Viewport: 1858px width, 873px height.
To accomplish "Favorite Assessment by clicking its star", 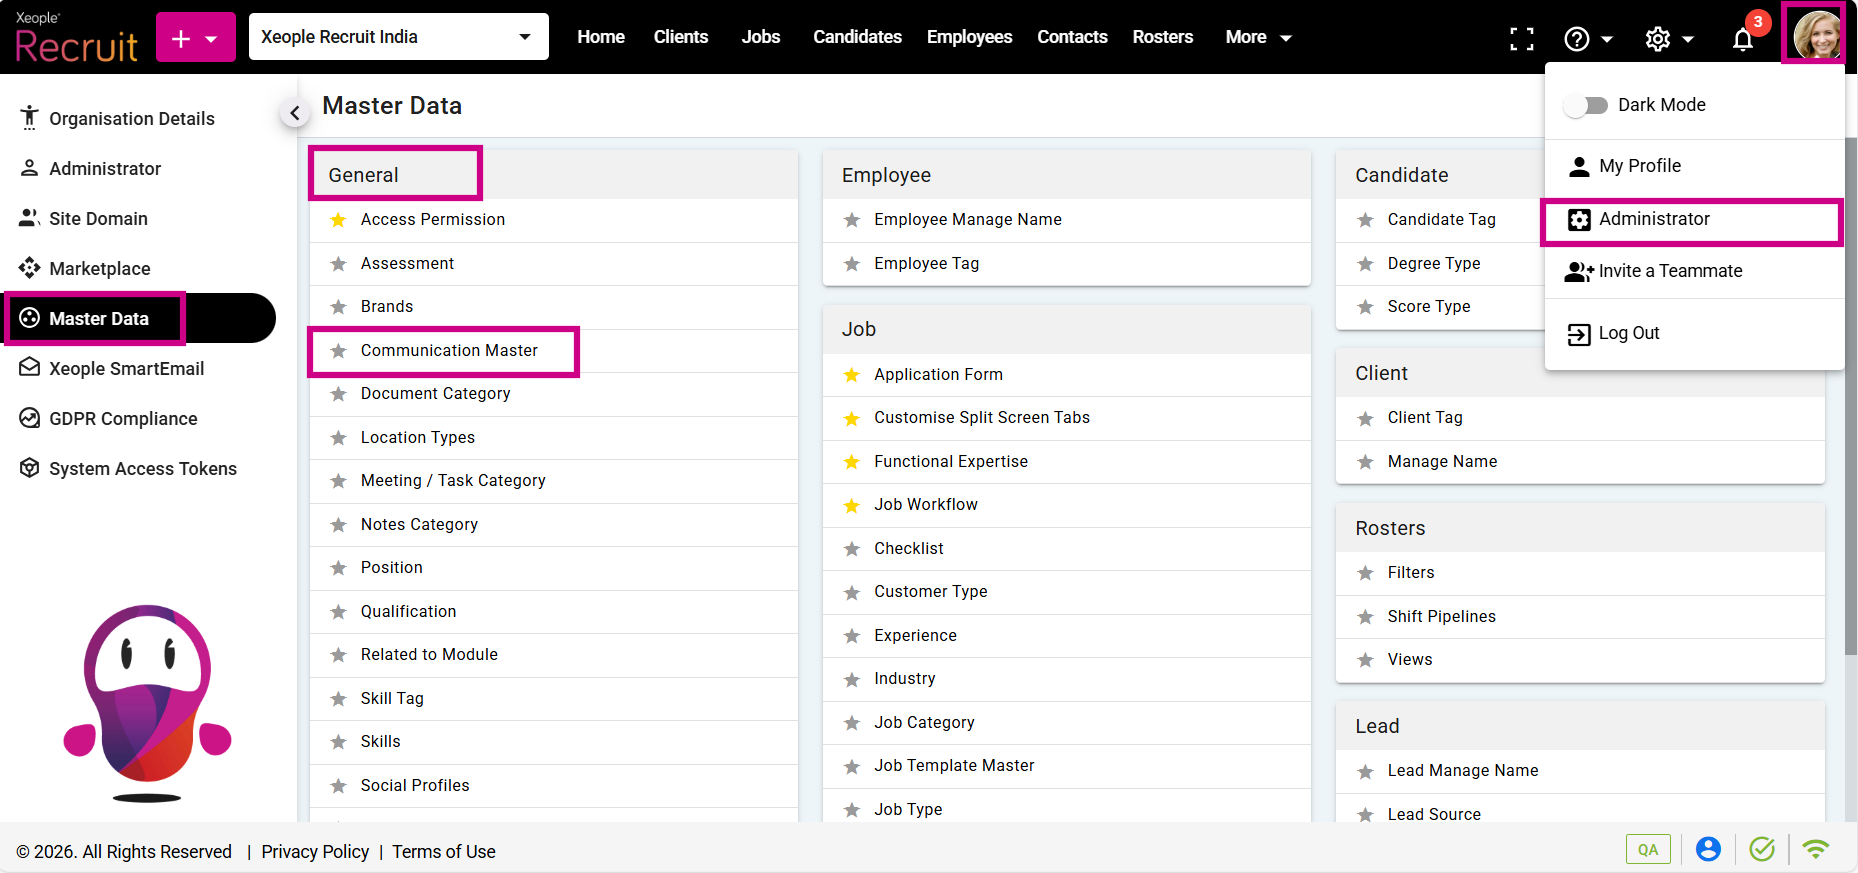I will click(x=339, y=264).
